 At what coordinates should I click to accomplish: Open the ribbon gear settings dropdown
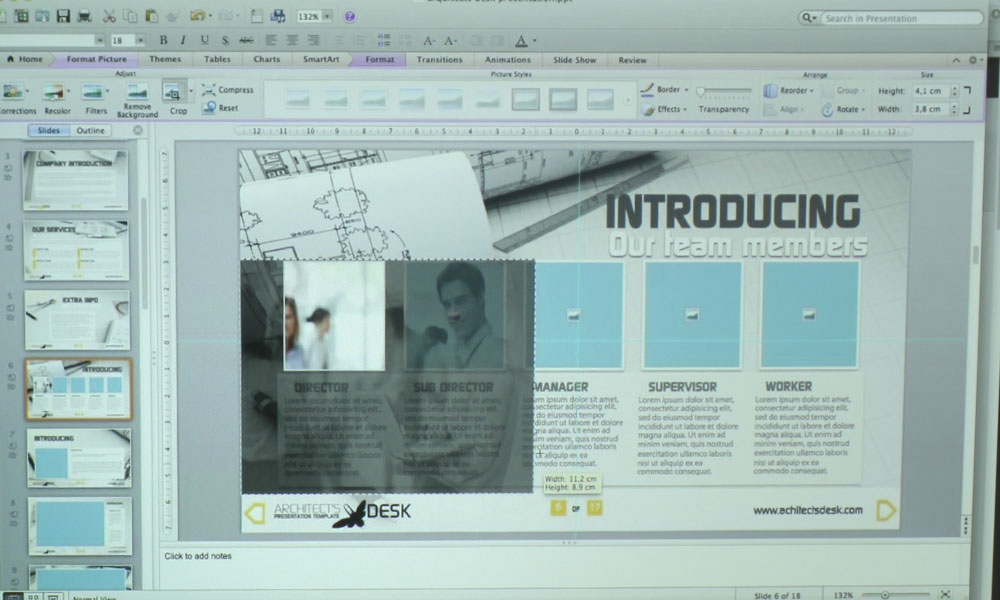click(975, 60)
